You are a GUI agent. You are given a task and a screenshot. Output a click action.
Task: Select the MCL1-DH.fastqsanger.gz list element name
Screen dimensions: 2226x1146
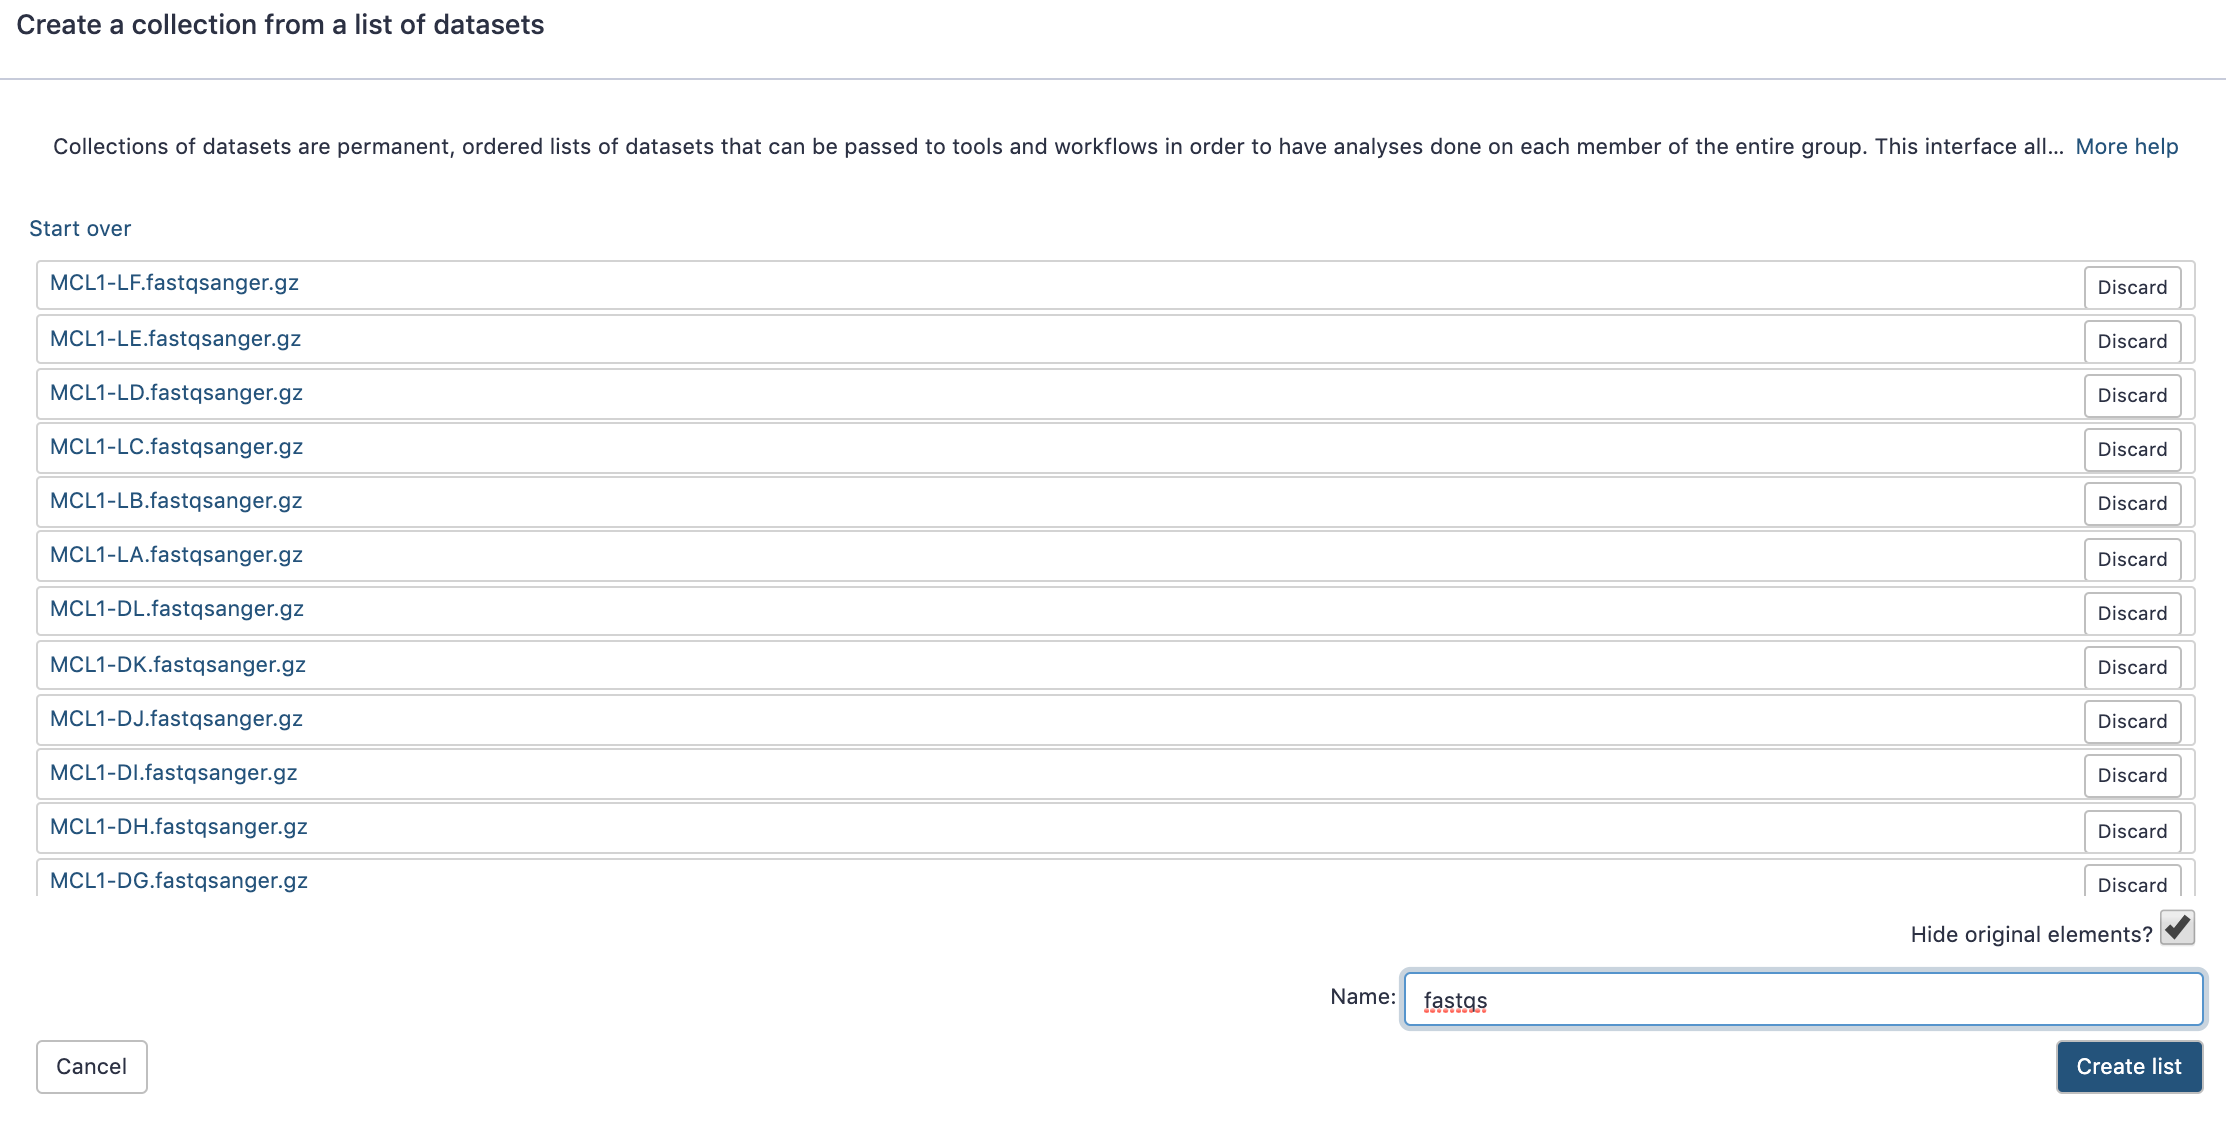click(179, 828)
